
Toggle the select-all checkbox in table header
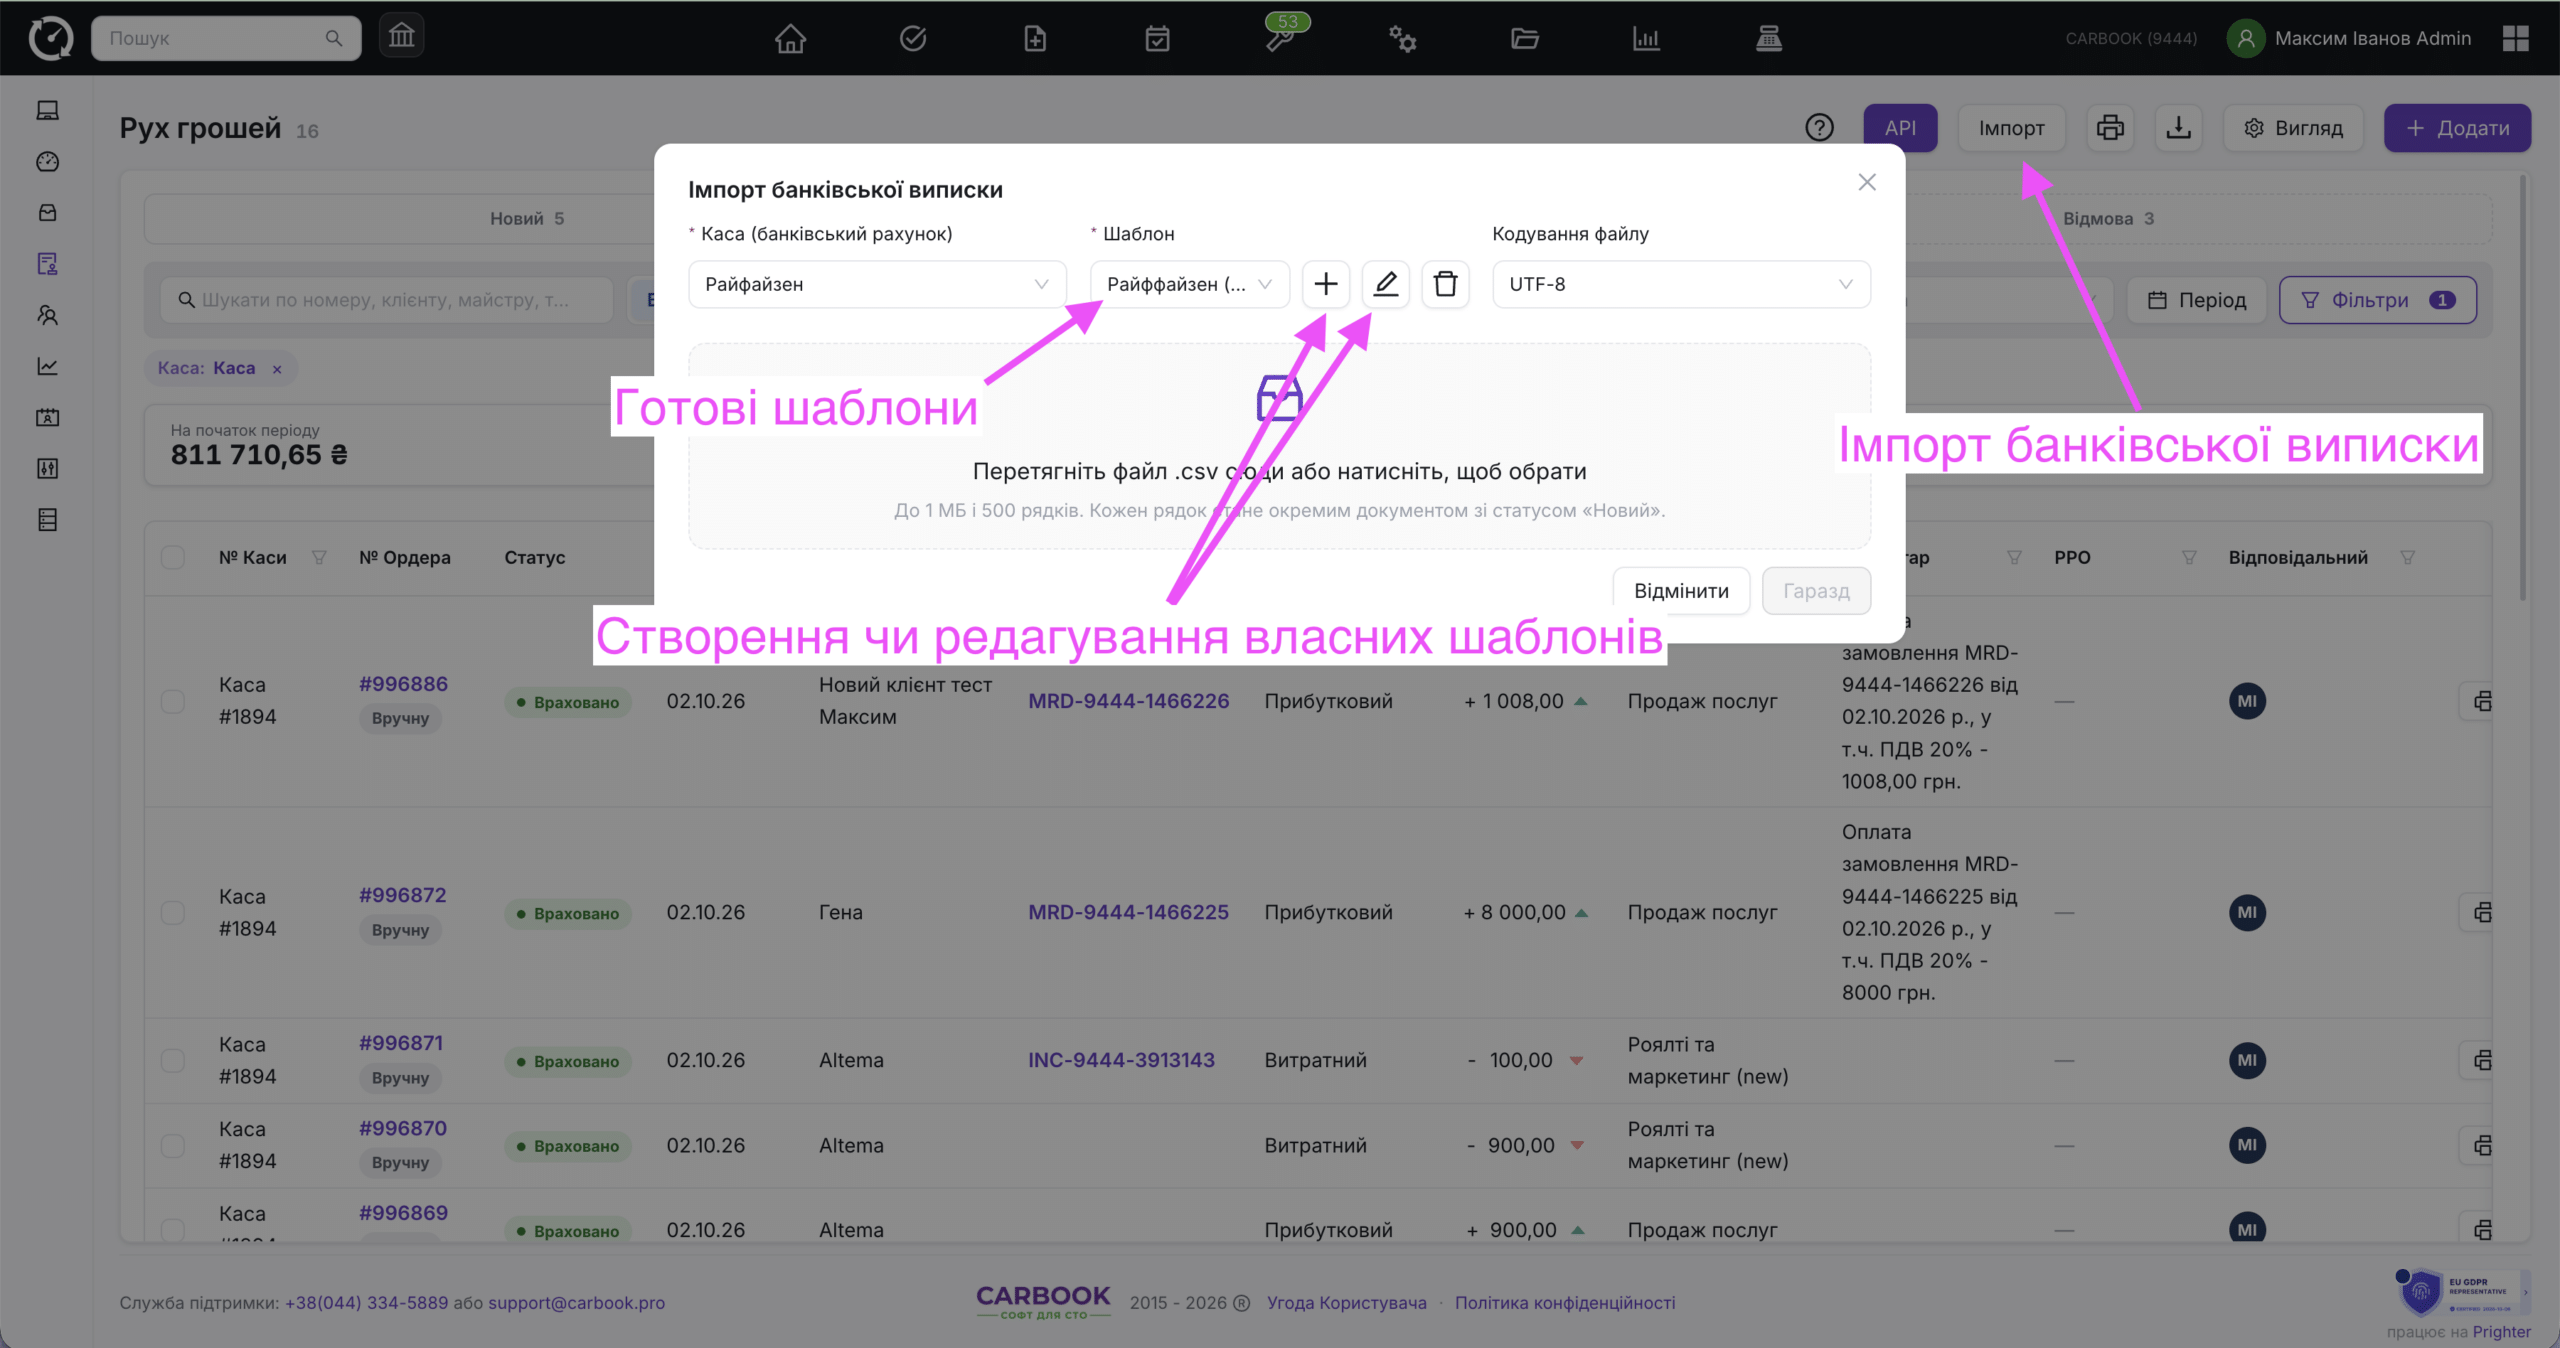tap(173, 557)
